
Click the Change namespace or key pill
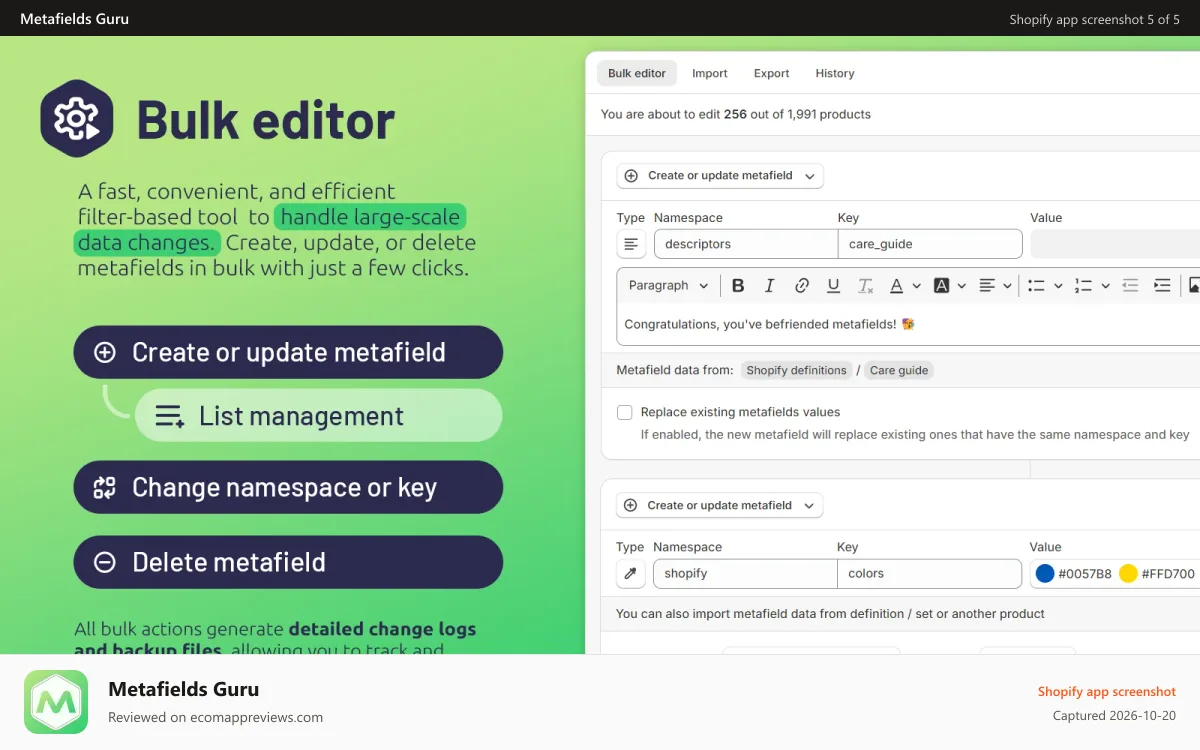(288, 487)
